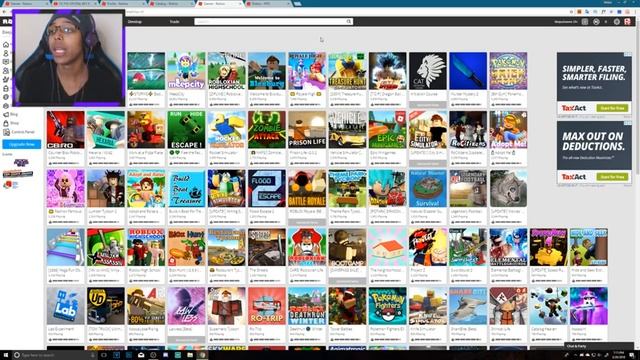Image resolution: width=640 pixels, height=360 pixels.
Task: Click the search magnifier icon in search box
Action: (349, 22)
